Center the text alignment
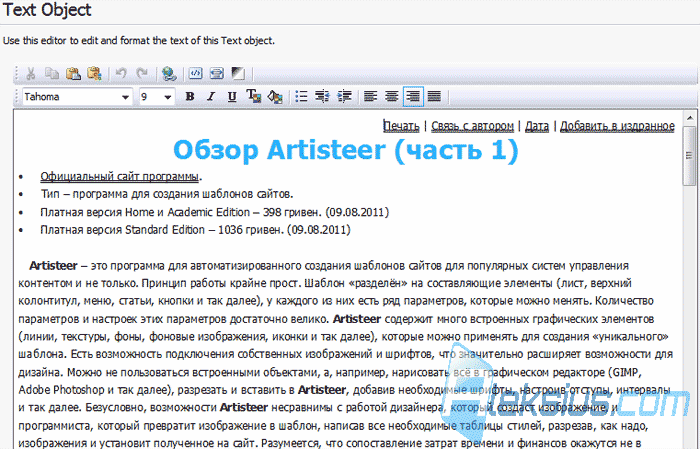Viewport: 700px width, 449px height. pos(392,96)
